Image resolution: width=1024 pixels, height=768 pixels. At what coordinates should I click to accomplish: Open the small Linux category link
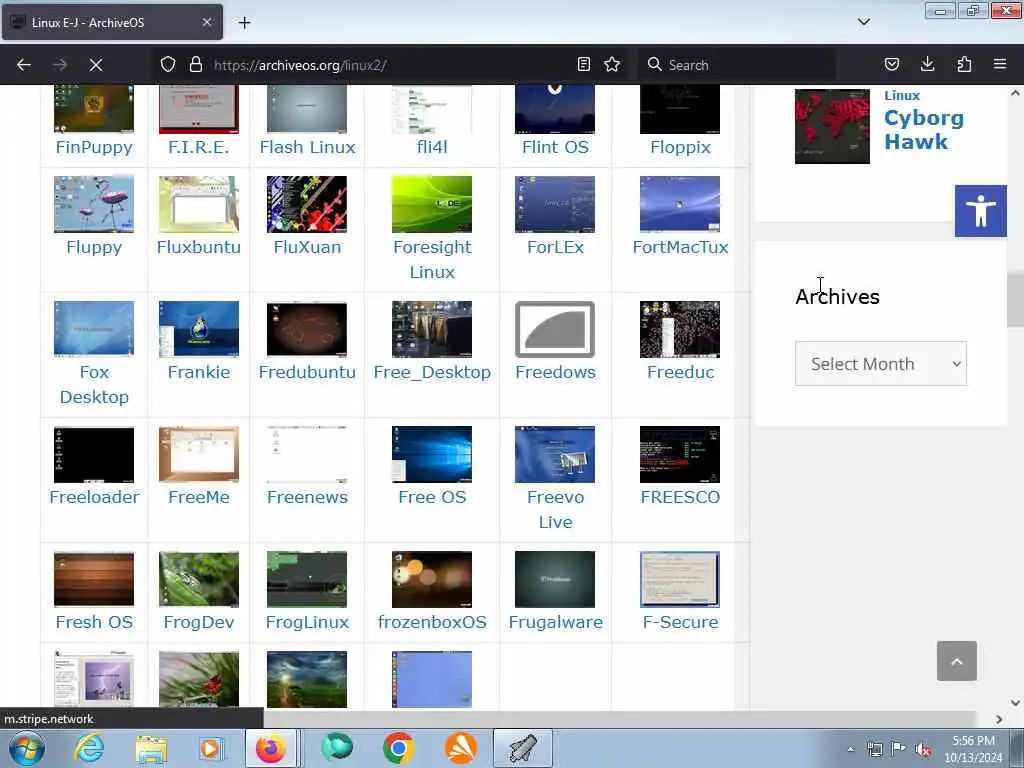coord(902,95)
